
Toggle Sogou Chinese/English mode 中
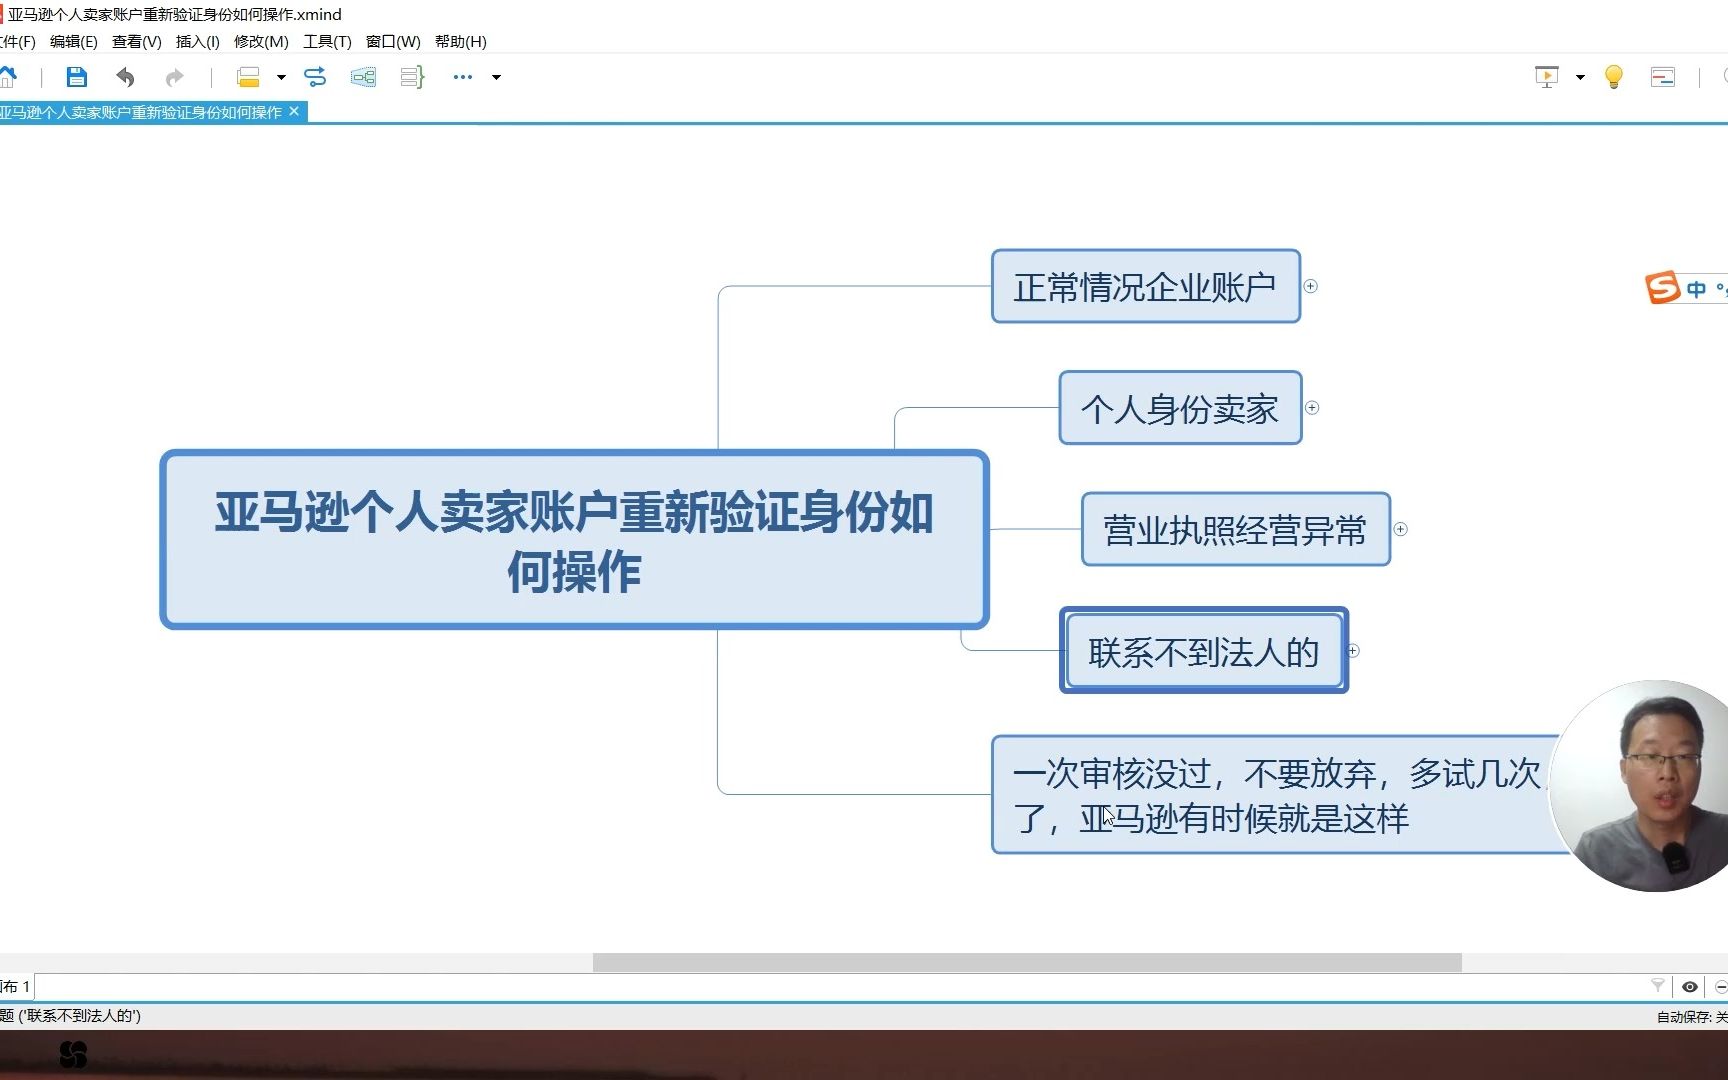tap(1696, 289)
